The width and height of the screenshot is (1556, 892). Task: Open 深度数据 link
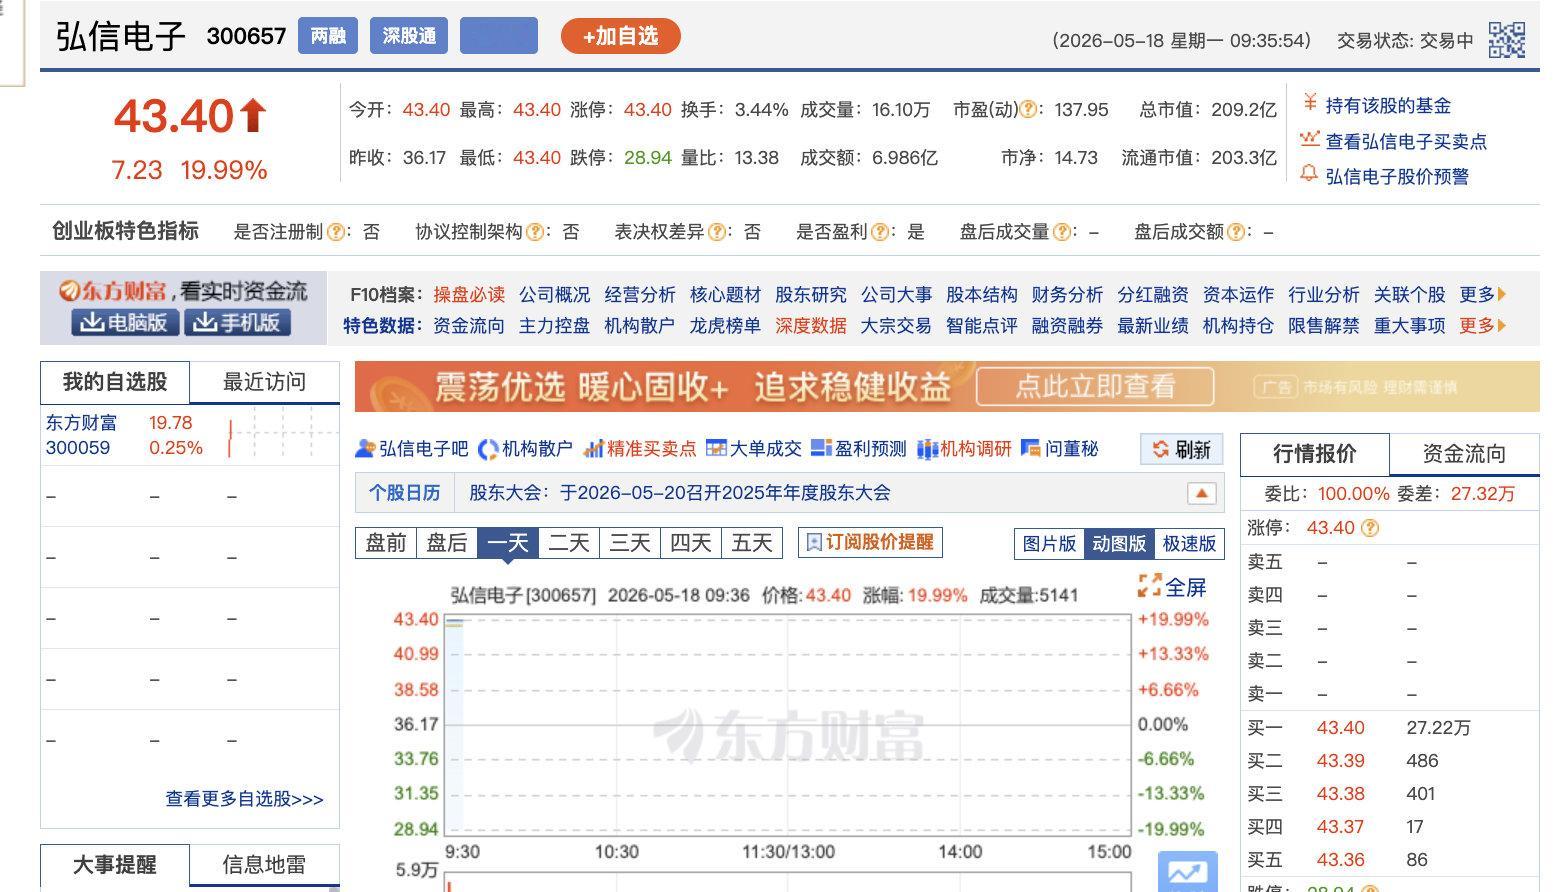(x=811, y=326)
